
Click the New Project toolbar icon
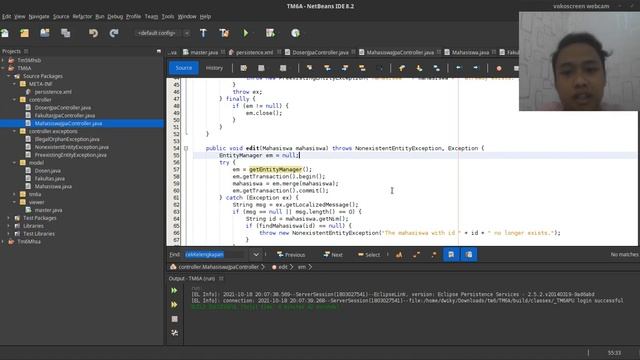[24, 33]
